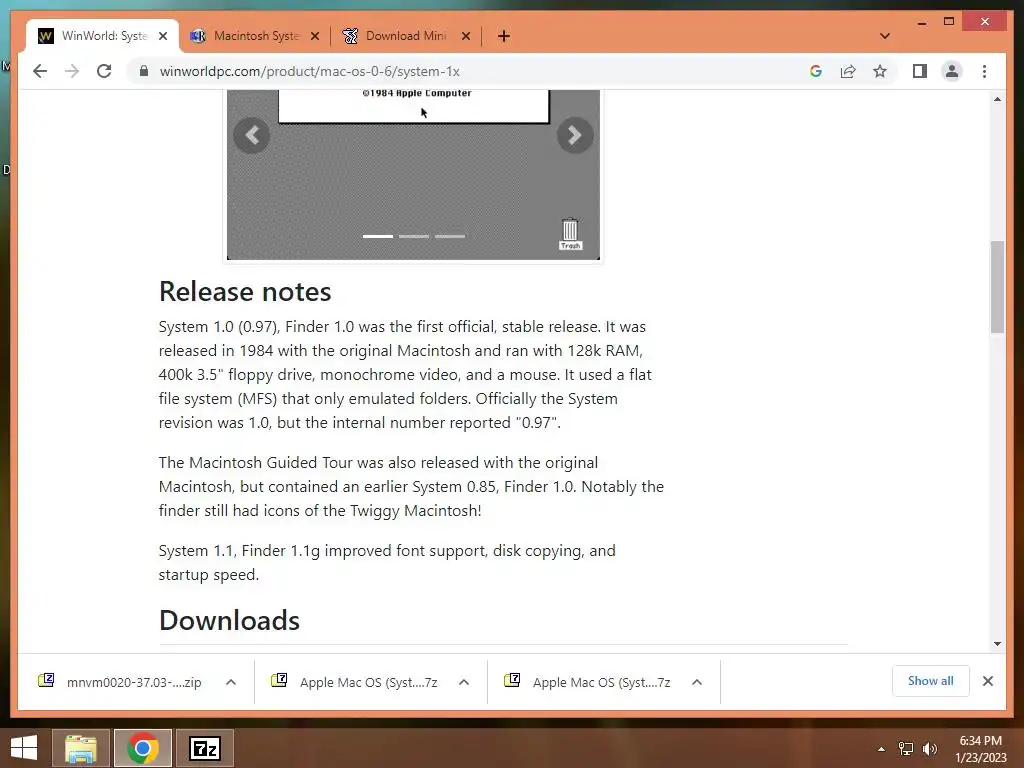Image resolution: width=1024 pixels, height=768 pixels.
Task: Close the WinWorld tab
Action: coord(163,36)
